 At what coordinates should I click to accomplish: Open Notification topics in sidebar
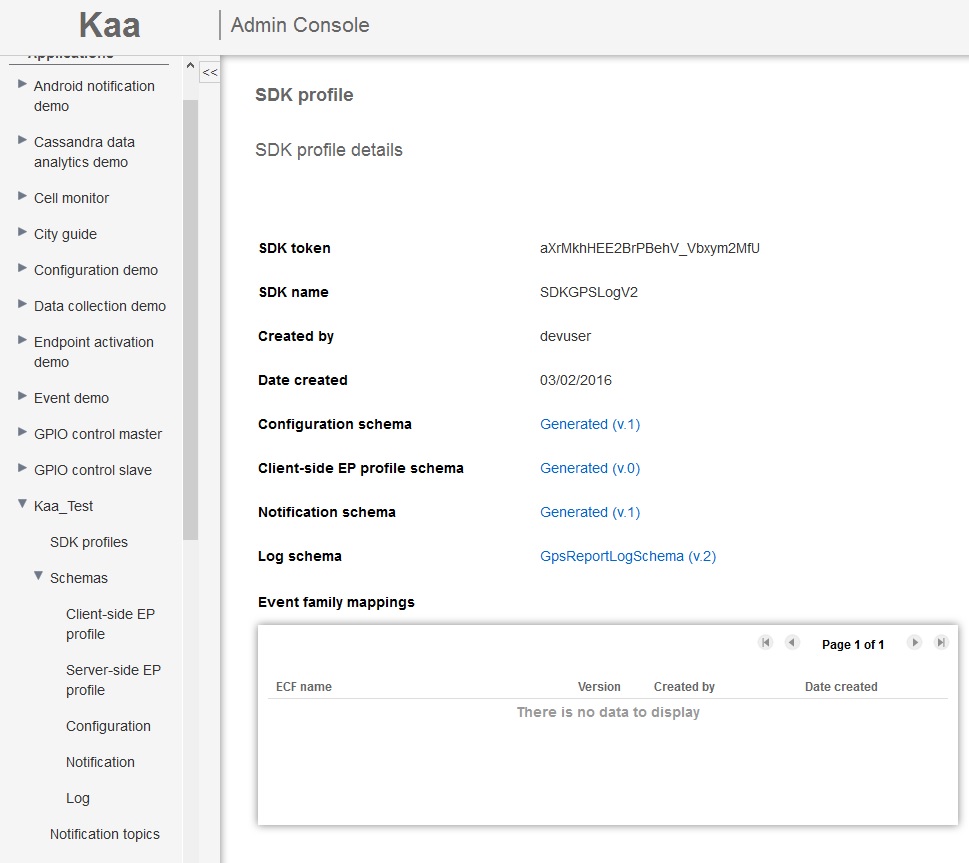[104, 834]
